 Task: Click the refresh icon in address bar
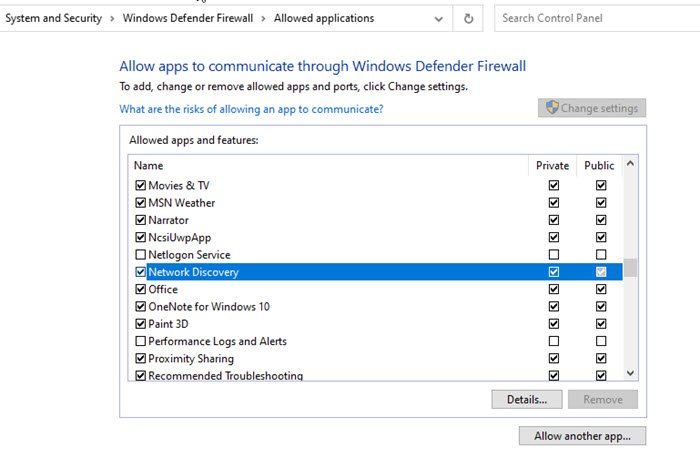468,18
